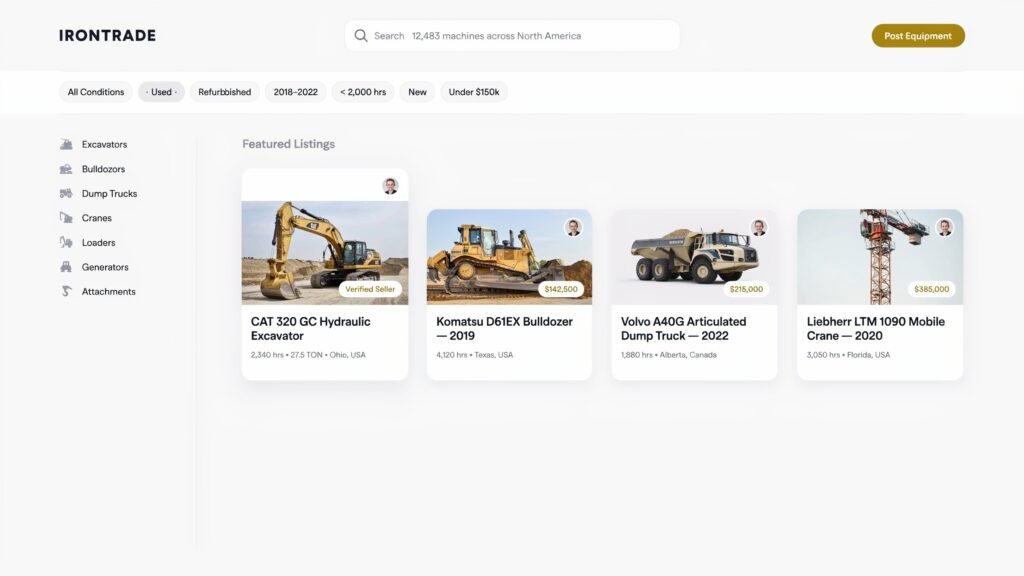The height and width of the screenshot is (576, 1024).
Task: Open CAT 320 GC Hydraulic Excavator title
Action: [311, 328]
